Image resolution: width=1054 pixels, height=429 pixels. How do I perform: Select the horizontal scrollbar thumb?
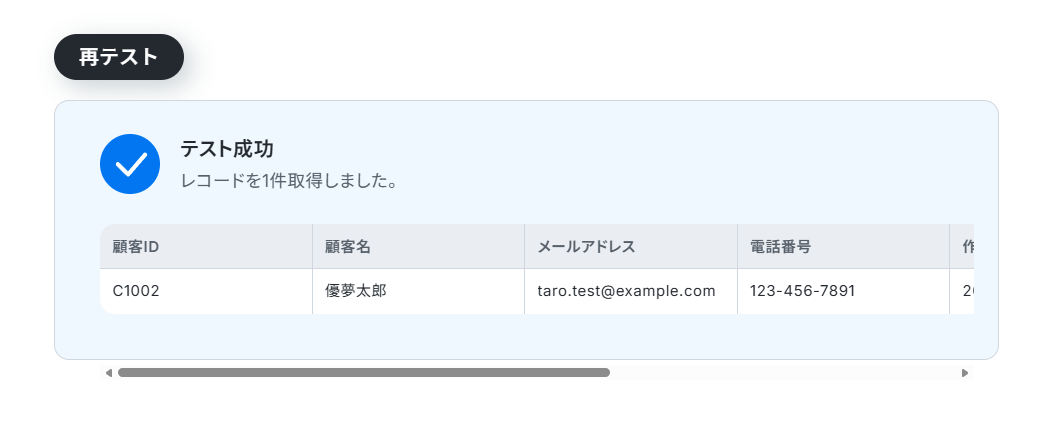(x=364, y=373)
